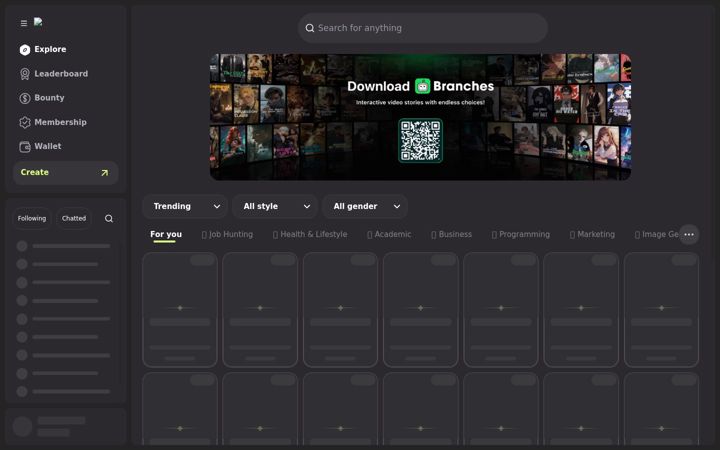Open the All style dropdown
720x450 pixels.
click(275, 207)
